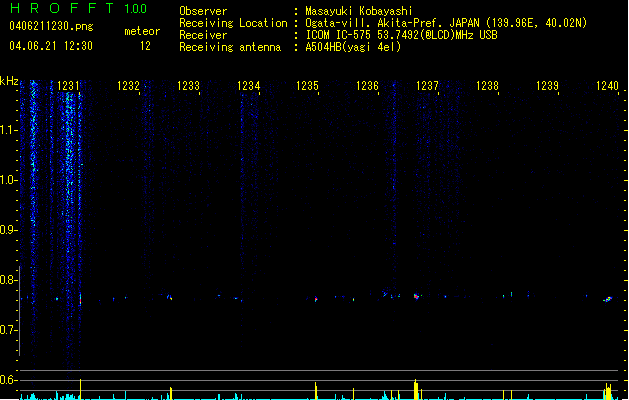Click the 1240 time marker
629x400 pixels.
click(x=607, y=86)
